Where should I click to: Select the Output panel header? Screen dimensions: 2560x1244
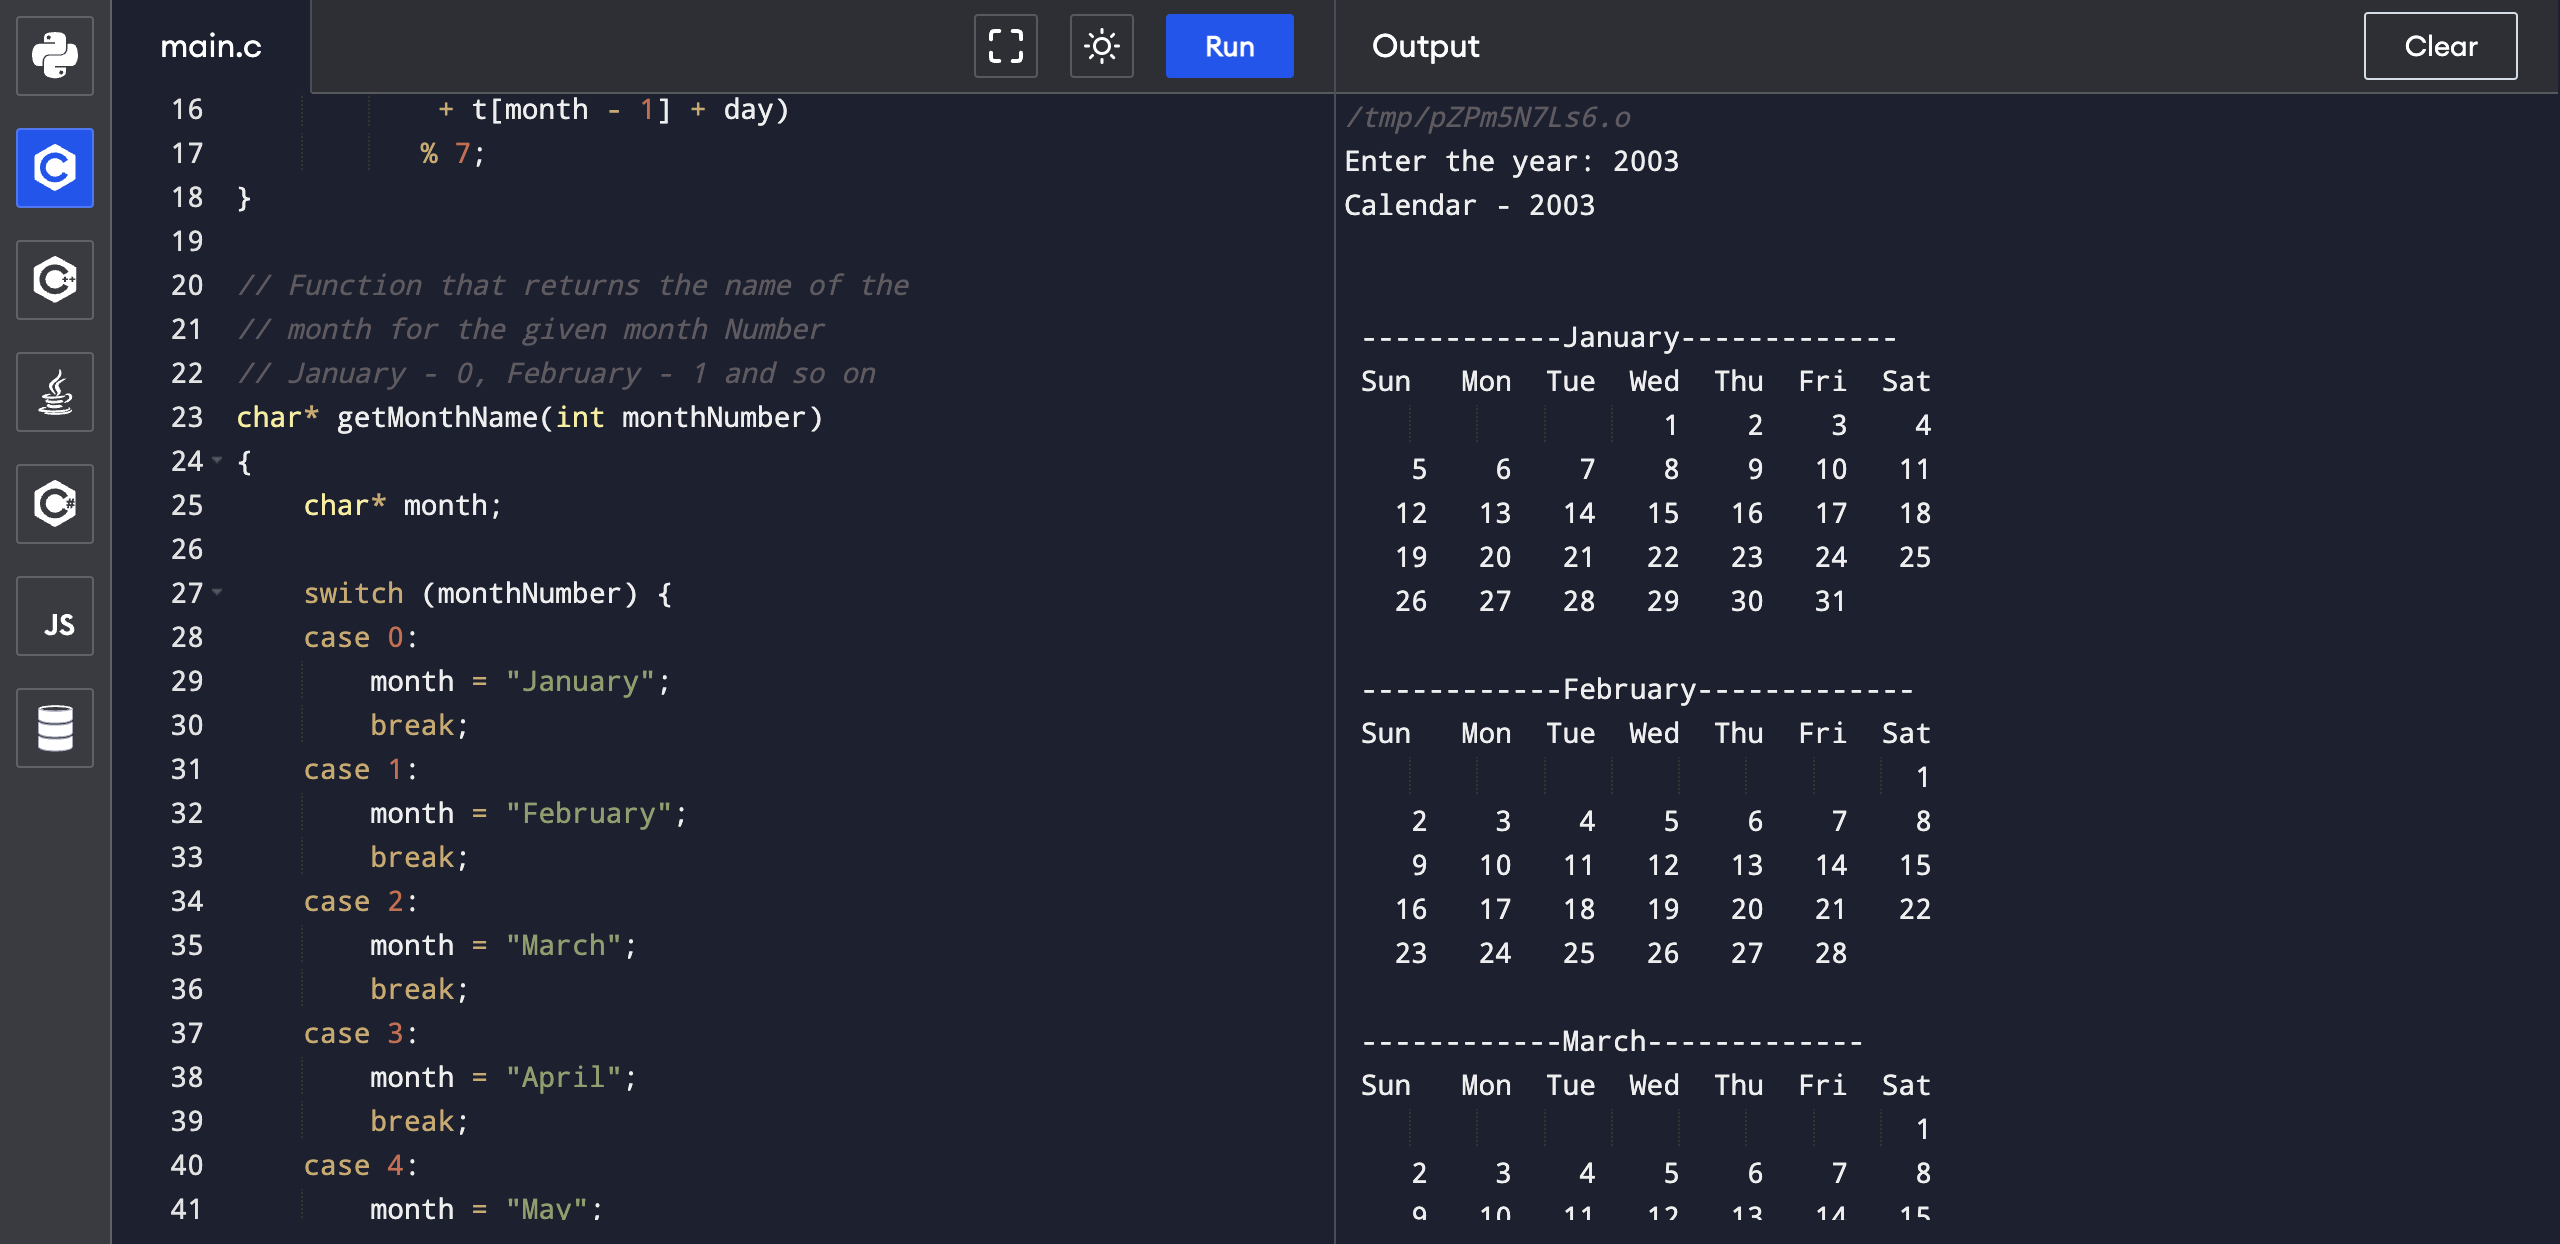pos(1425,46)
